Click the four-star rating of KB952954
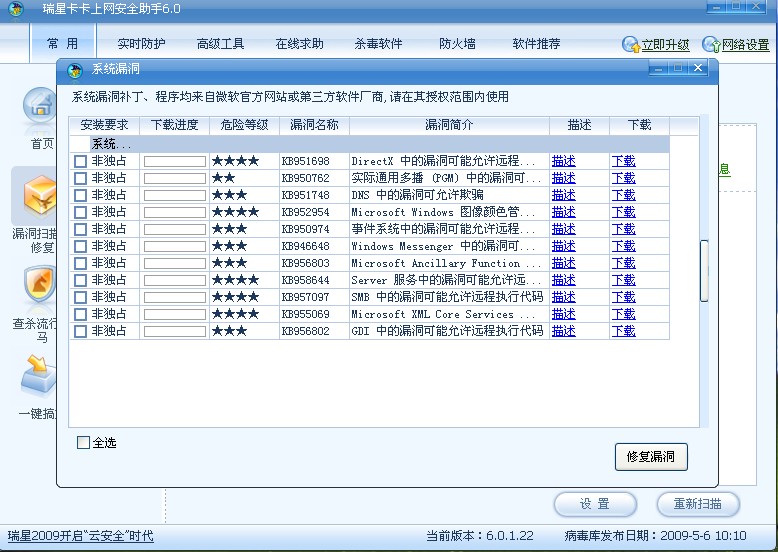 point(235,212)
